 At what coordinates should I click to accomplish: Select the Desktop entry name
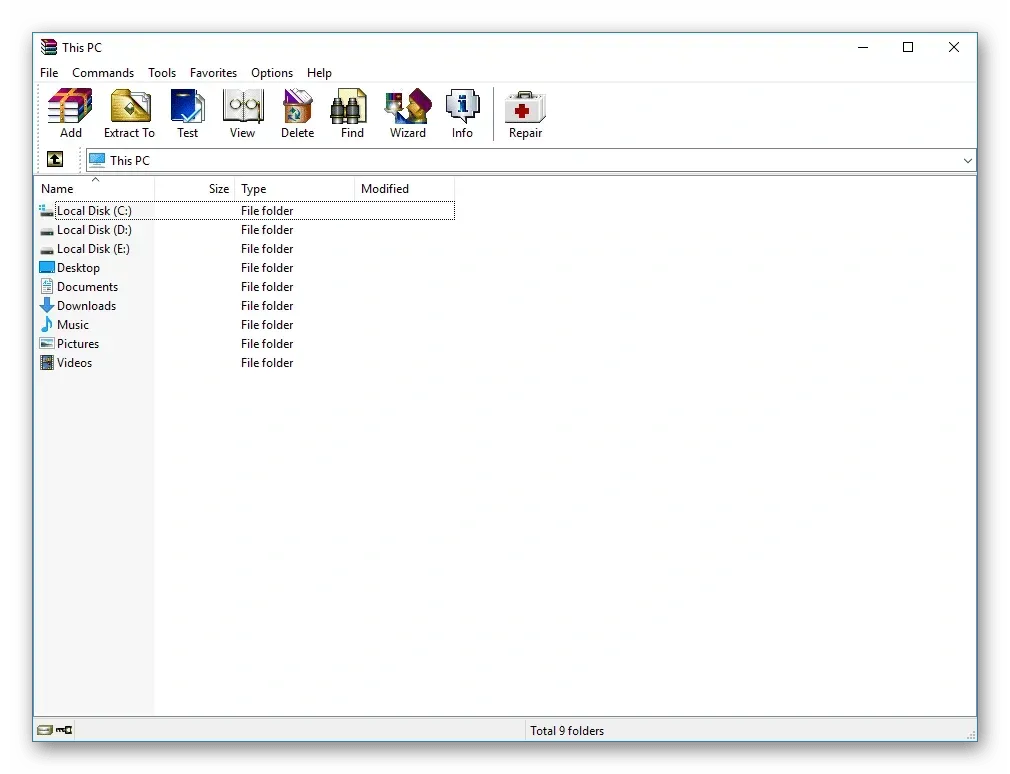[79, 268]
